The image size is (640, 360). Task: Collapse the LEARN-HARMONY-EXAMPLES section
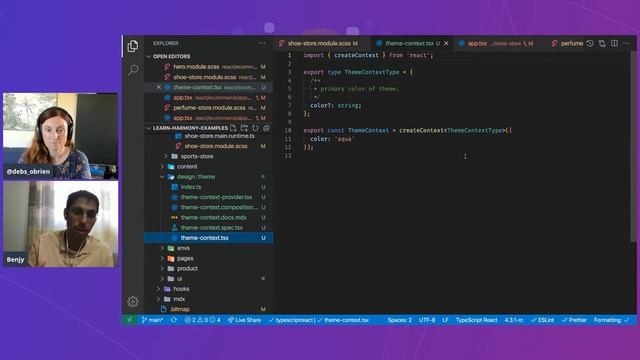149,128
